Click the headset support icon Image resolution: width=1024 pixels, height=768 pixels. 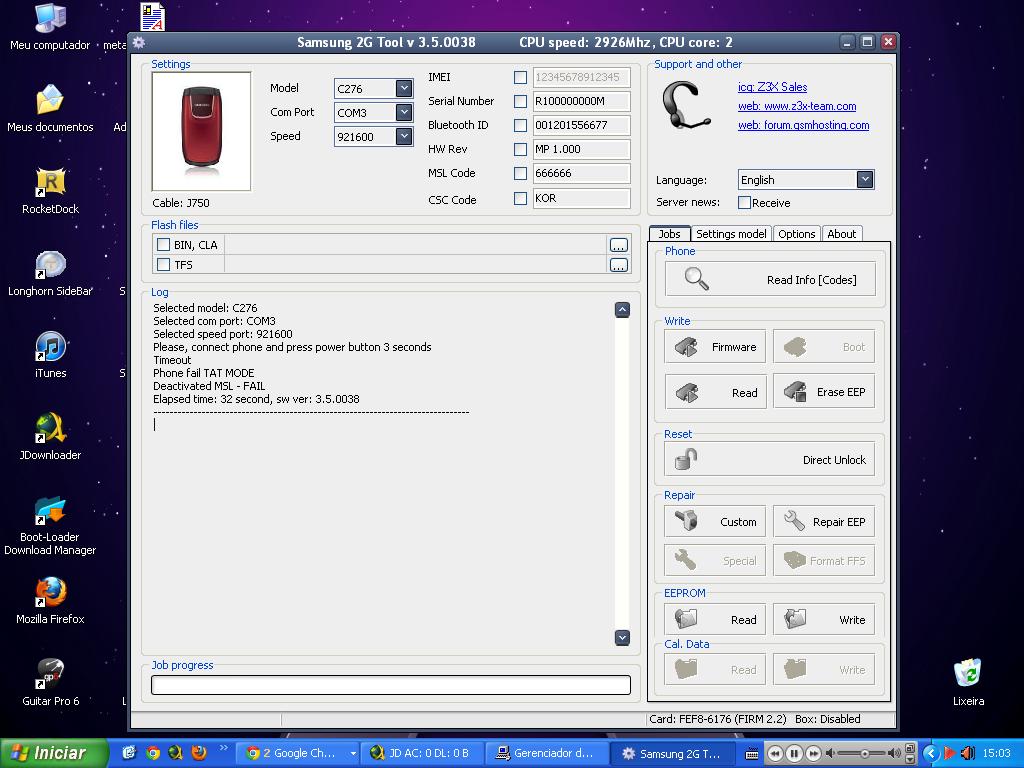tap(686, 106)
